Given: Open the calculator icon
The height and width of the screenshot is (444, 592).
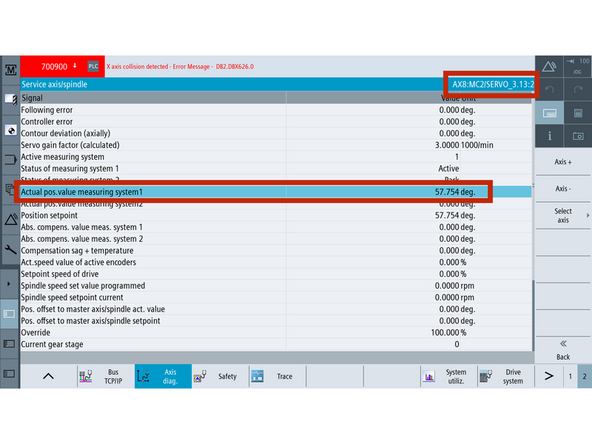Looking at the screenshot, I should [578, 113].
